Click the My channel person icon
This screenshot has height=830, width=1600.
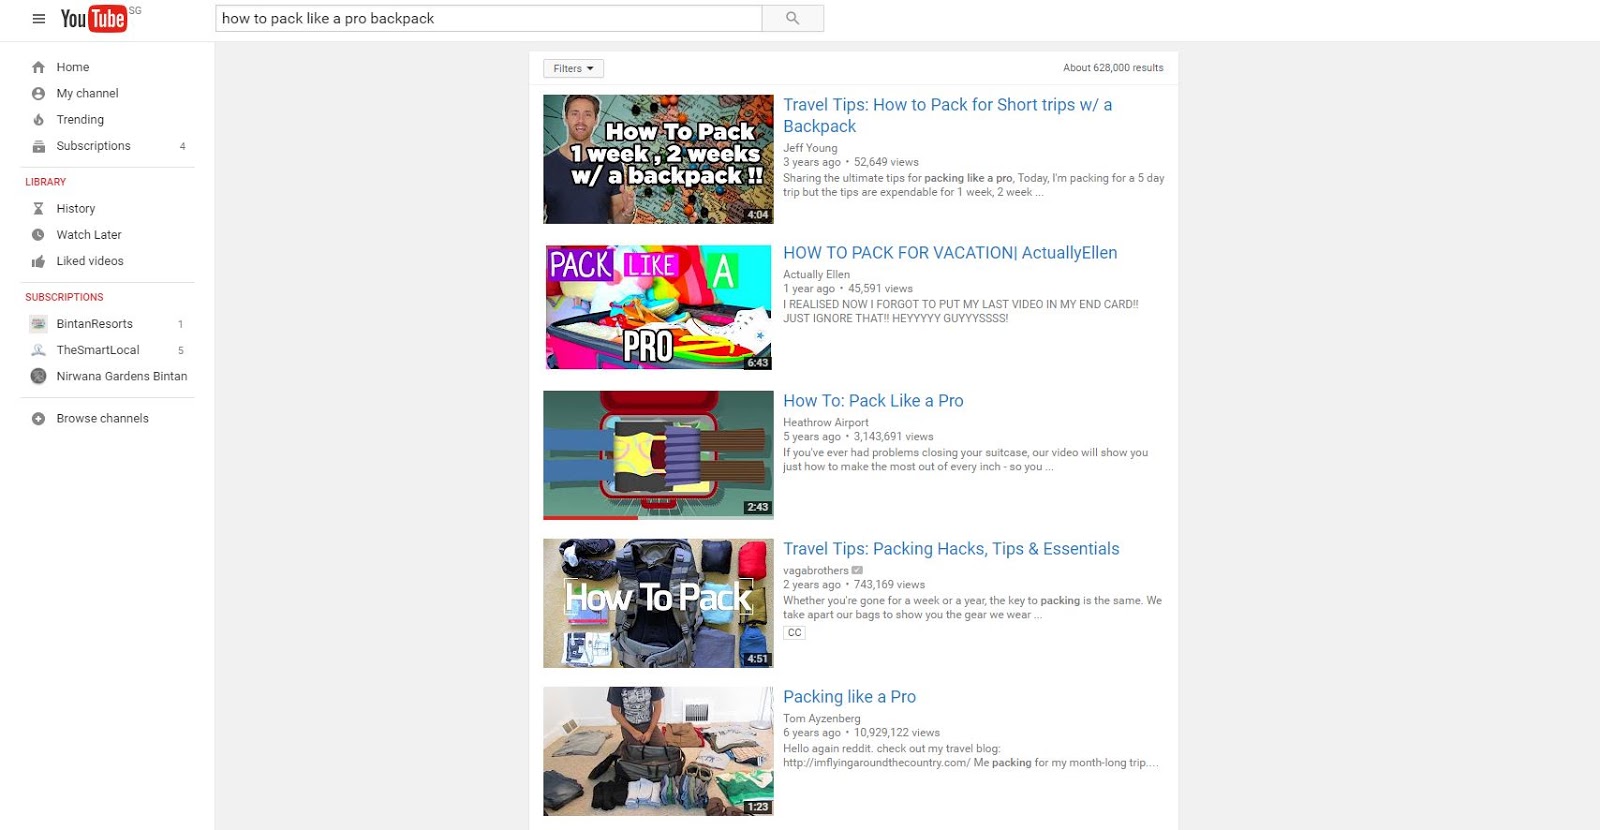[x=38, y=93]
